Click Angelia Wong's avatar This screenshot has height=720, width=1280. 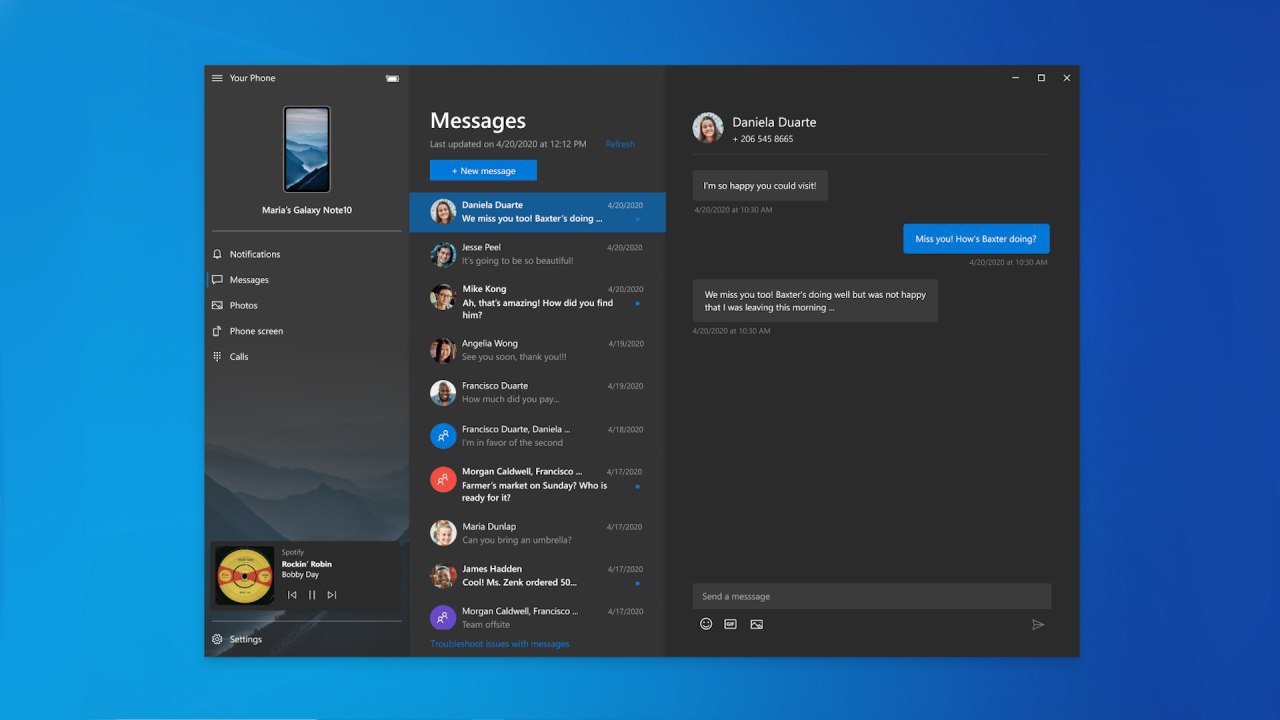point(443,350)
